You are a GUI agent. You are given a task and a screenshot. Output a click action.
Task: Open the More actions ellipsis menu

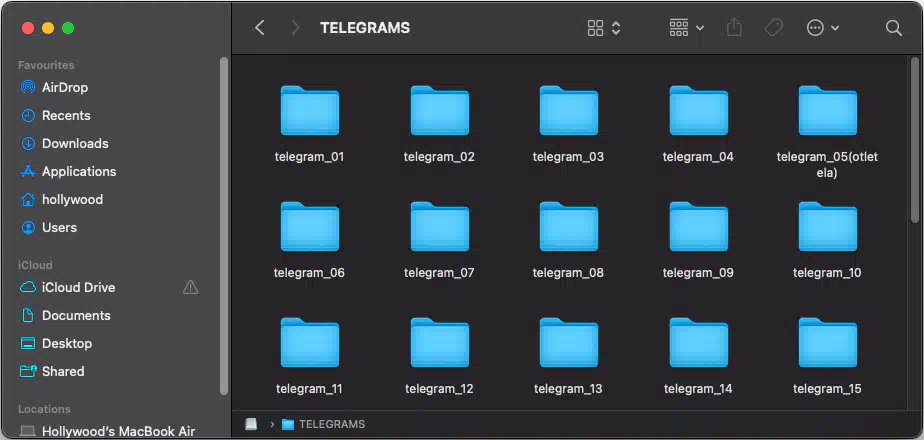tap(822, 28)
